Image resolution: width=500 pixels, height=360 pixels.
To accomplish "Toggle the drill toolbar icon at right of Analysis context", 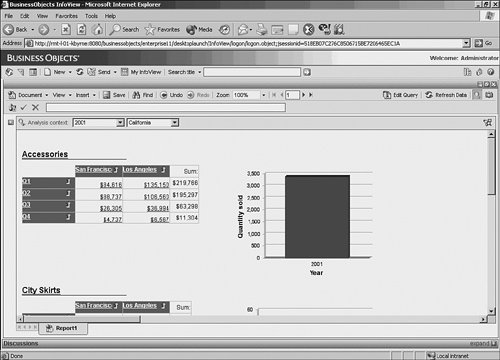I will [488, 123].
